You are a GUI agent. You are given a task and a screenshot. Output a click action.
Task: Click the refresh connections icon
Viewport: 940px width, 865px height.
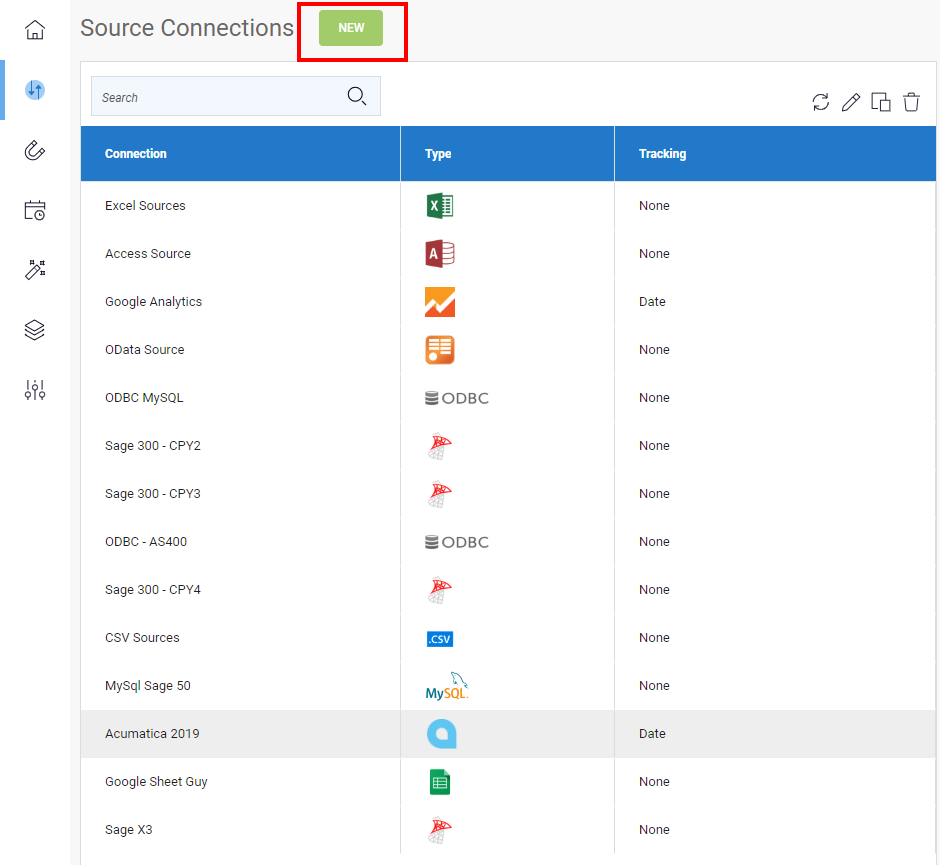pos(821,102)
